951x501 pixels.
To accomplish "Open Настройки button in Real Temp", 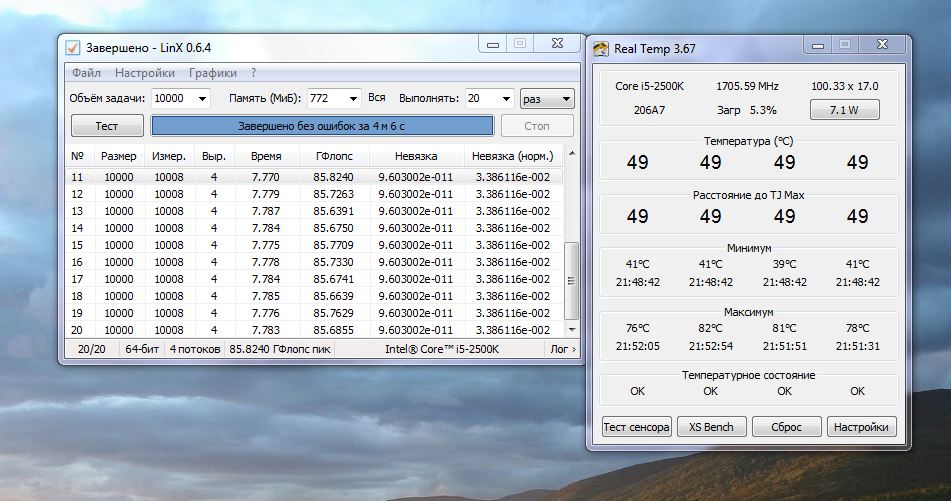I will [x=861, y=427].
